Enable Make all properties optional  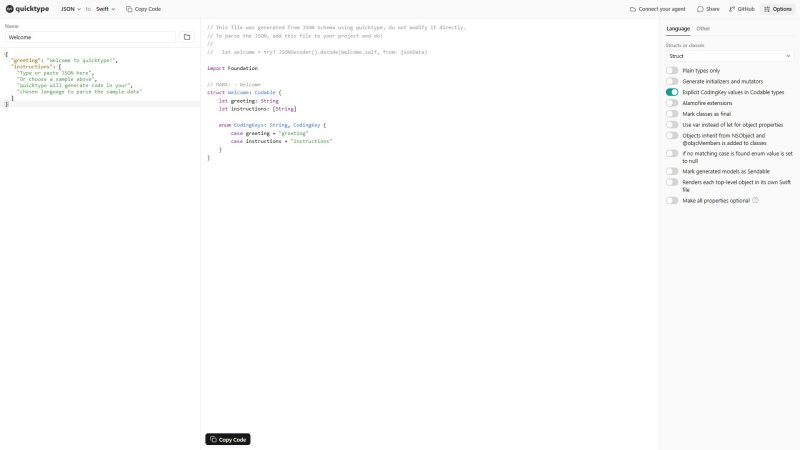click(x=672, y=201)
